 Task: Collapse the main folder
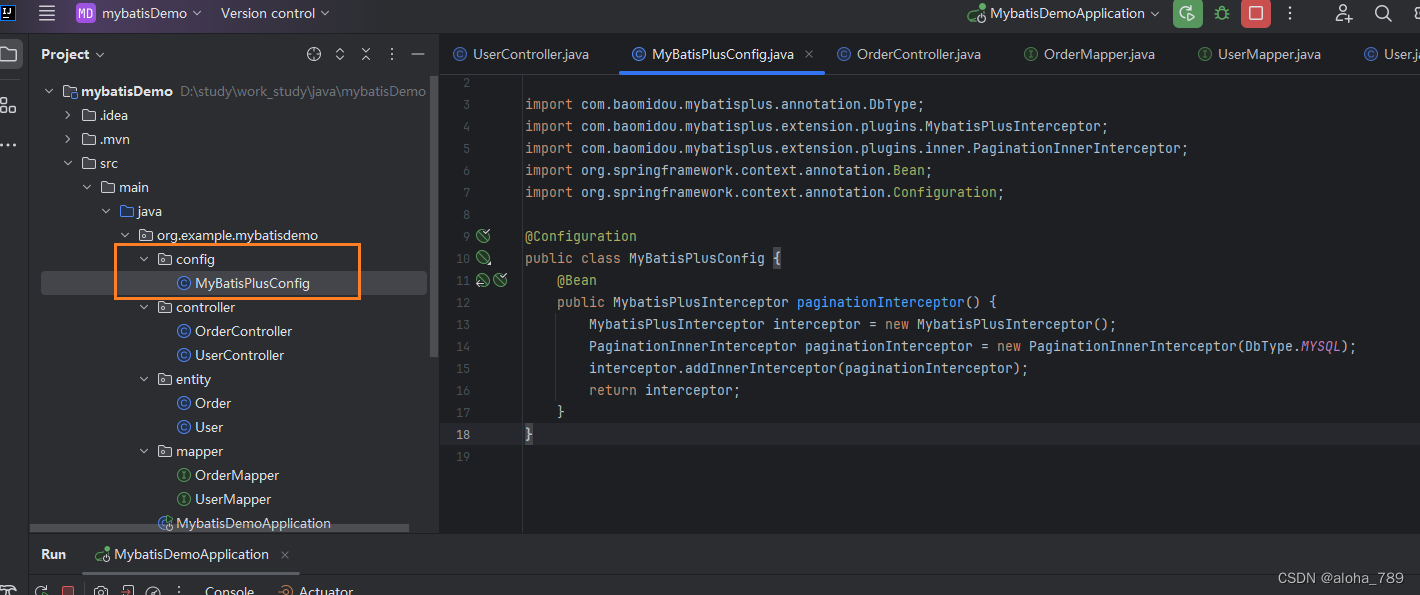pyautogui.click(x=87, y=187)
